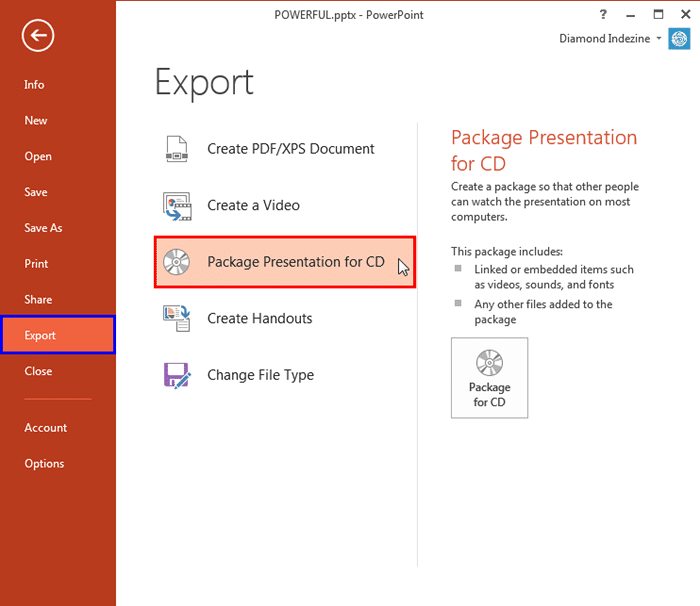This screenshot has width=700, height=606.
Task: Click the Create a Video filmstrip icon
Action: click(x=177, y=206)
